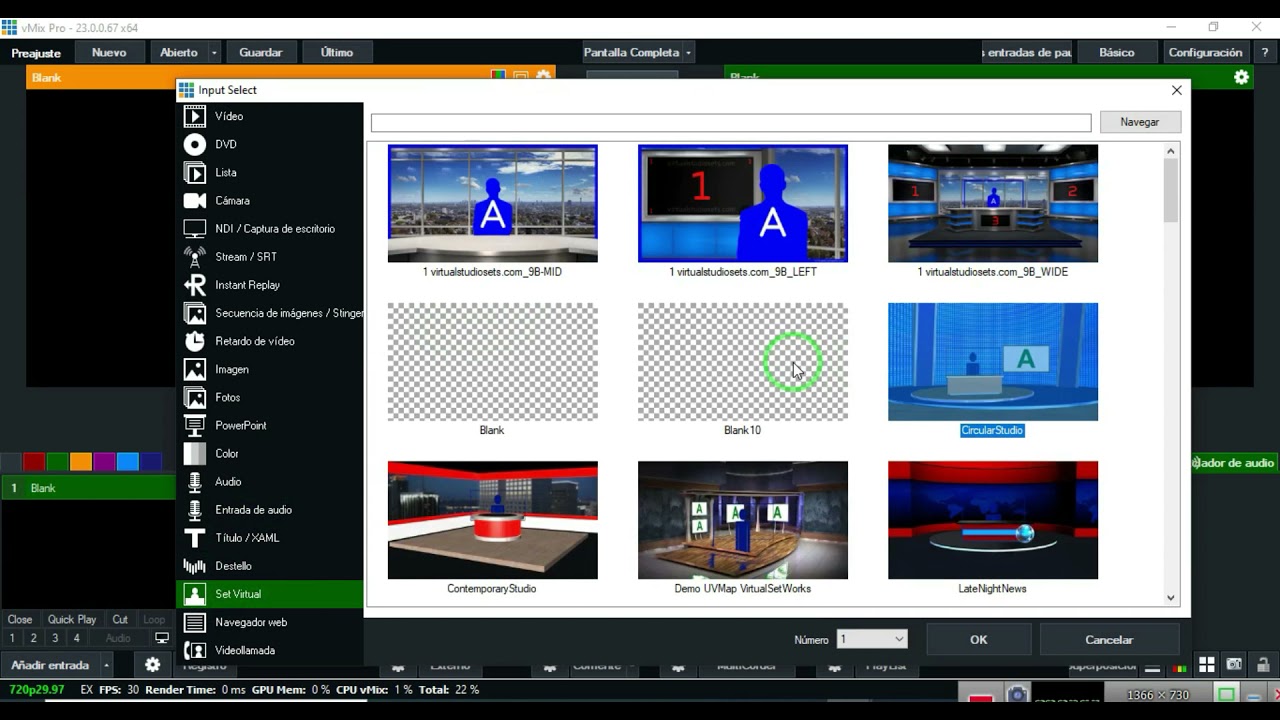Open gear settings on orange Blank preview
1280x720 pixels.
point(543,75)
